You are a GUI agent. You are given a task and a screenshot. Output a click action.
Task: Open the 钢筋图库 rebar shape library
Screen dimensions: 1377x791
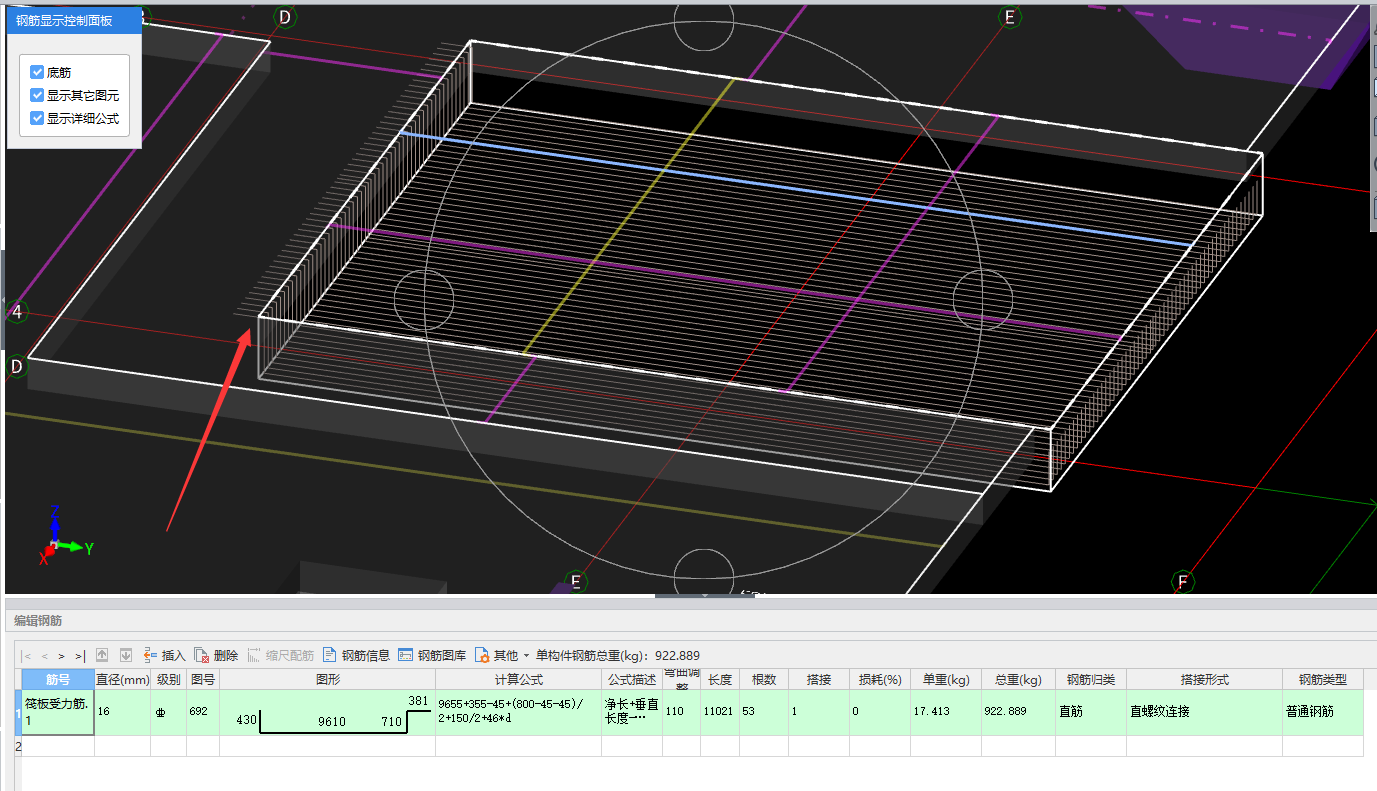(432, 656)
